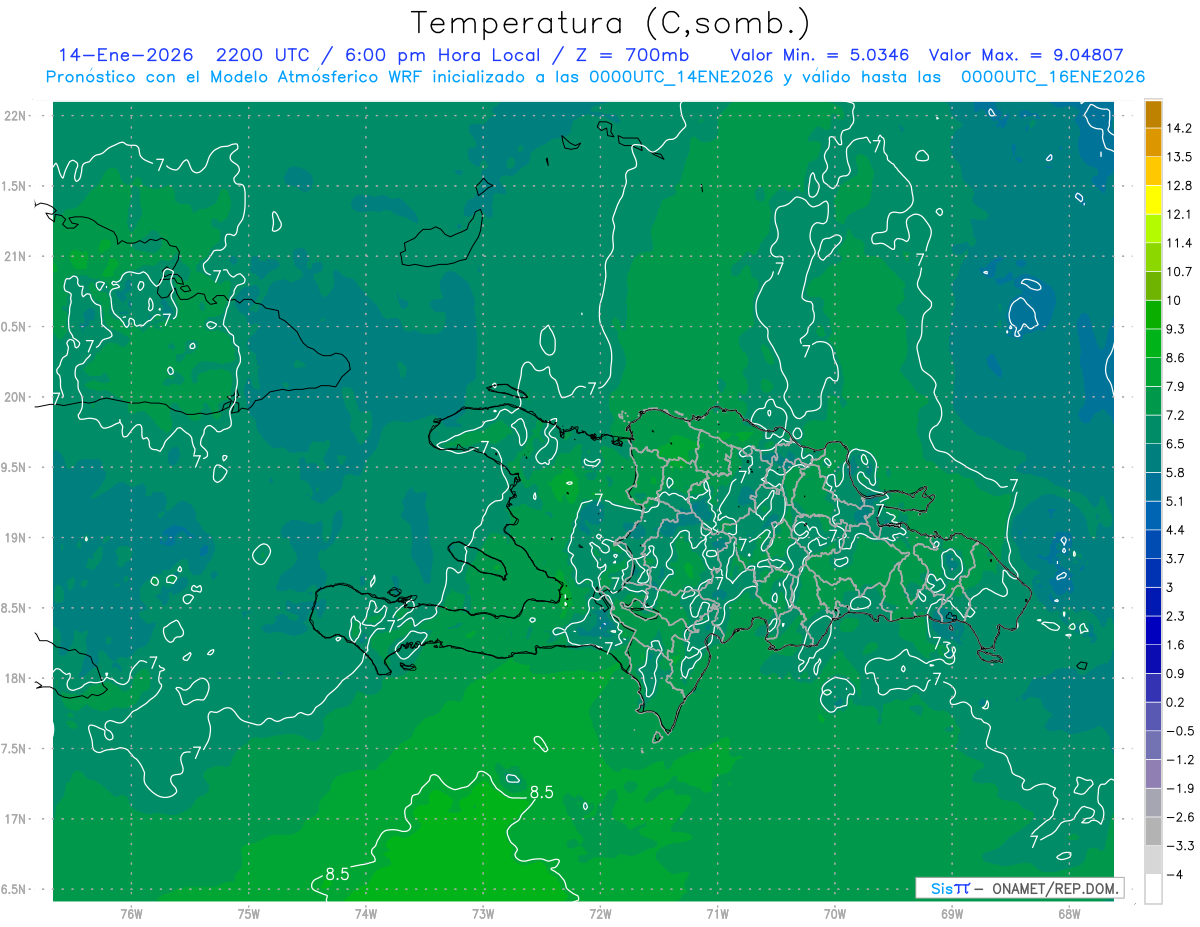Click the "5.8" color bar label
This screenshot has height=927, width=1200.
click(x=1175, y=472)
